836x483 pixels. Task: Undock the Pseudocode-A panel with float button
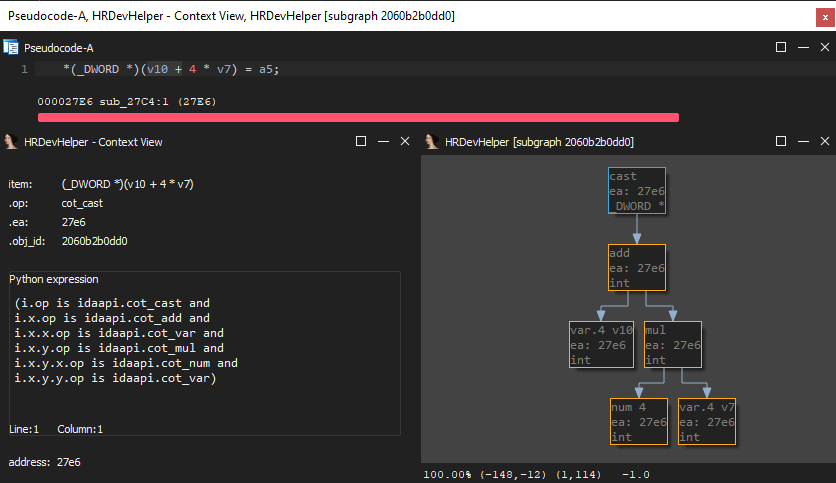[x=781, y=47]
